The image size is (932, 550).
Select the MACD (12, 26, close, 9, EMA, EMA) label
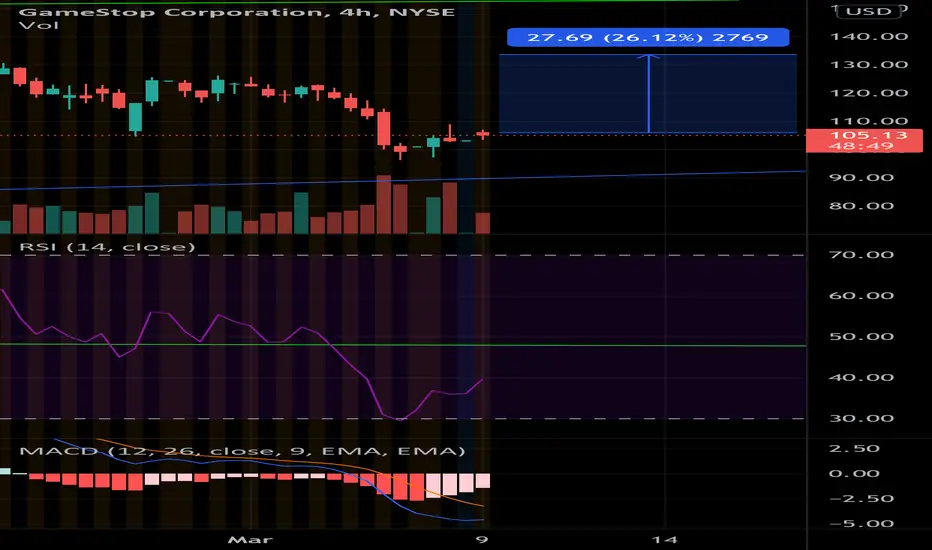[242, 451]
